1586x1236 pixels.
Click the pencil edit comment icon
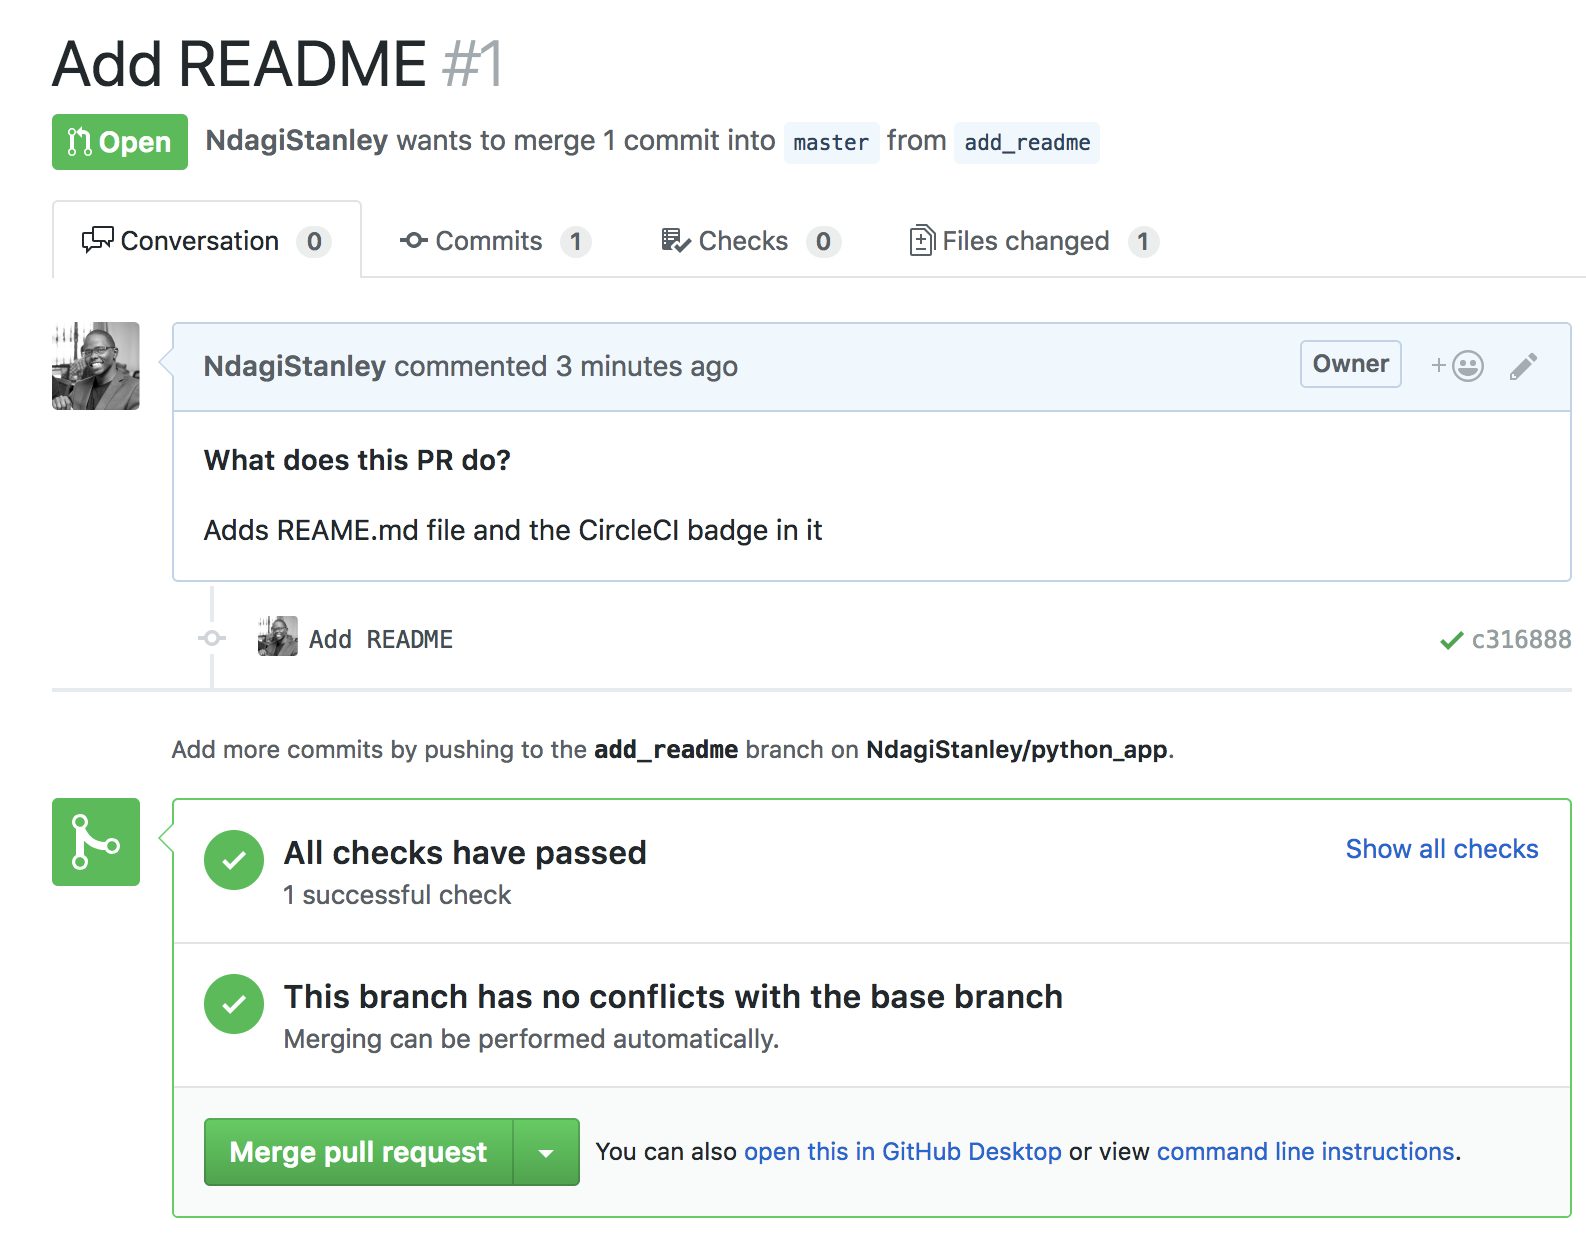point(1523,367)
